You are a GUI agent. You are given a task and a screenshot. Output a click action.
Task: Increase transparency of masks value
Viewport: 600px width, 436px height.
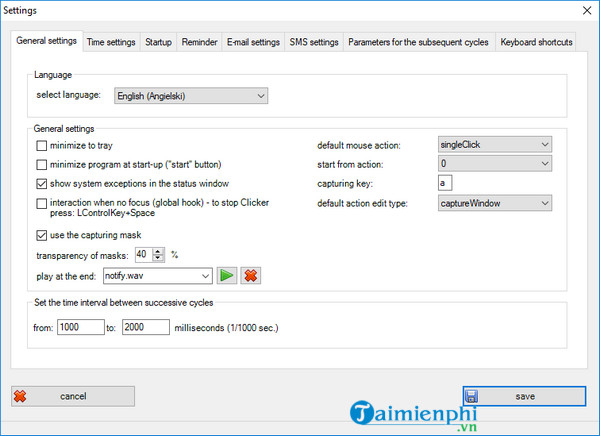(x=158, y=251)
